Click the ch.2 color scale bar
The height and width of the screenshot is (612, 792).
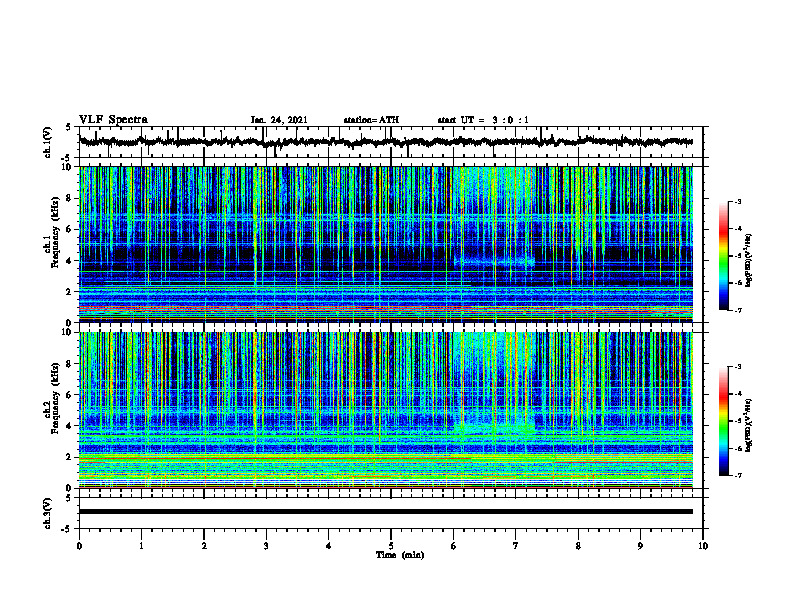[x=723, y=421]
